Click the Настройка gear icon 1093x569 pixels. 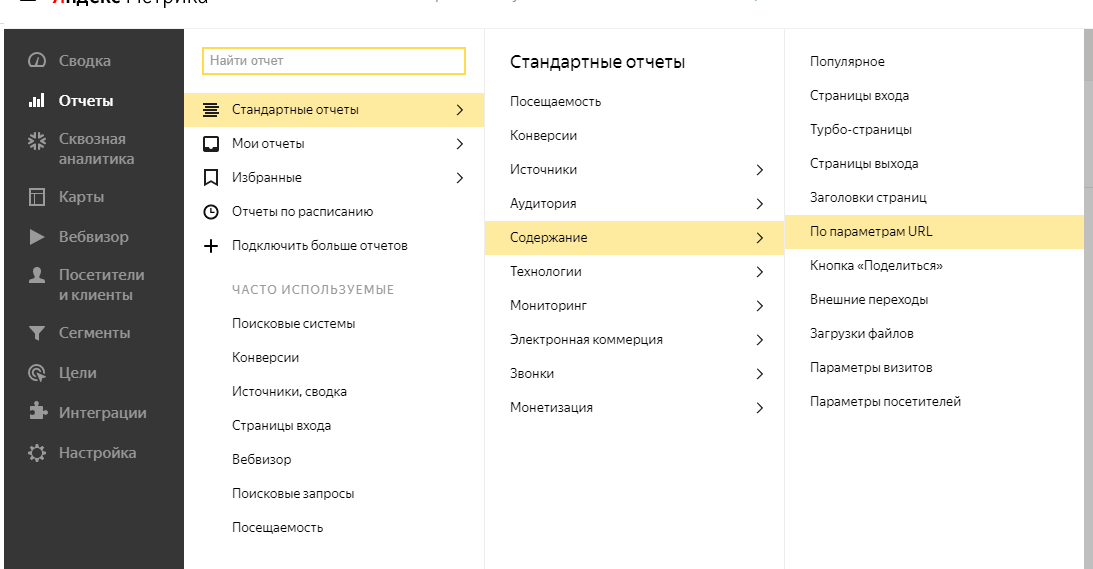[x=36, y=453]
